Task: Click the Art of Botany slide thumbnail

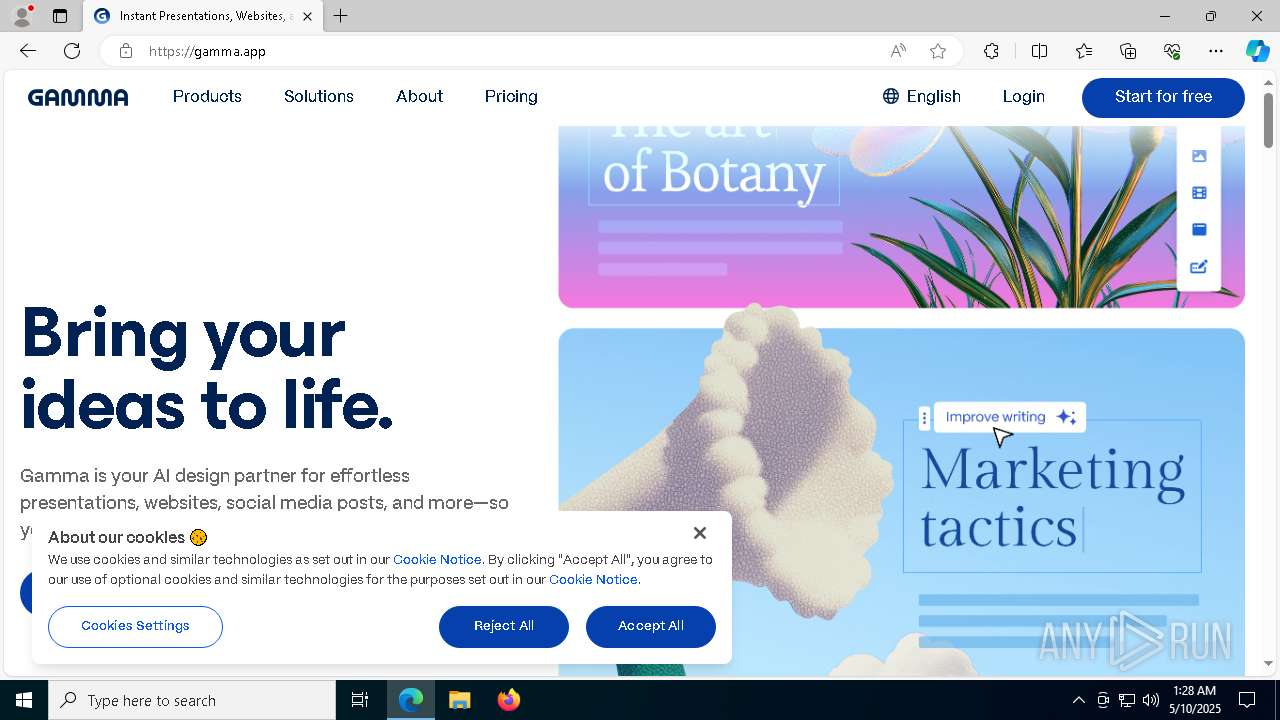Action: coord(901,216)
